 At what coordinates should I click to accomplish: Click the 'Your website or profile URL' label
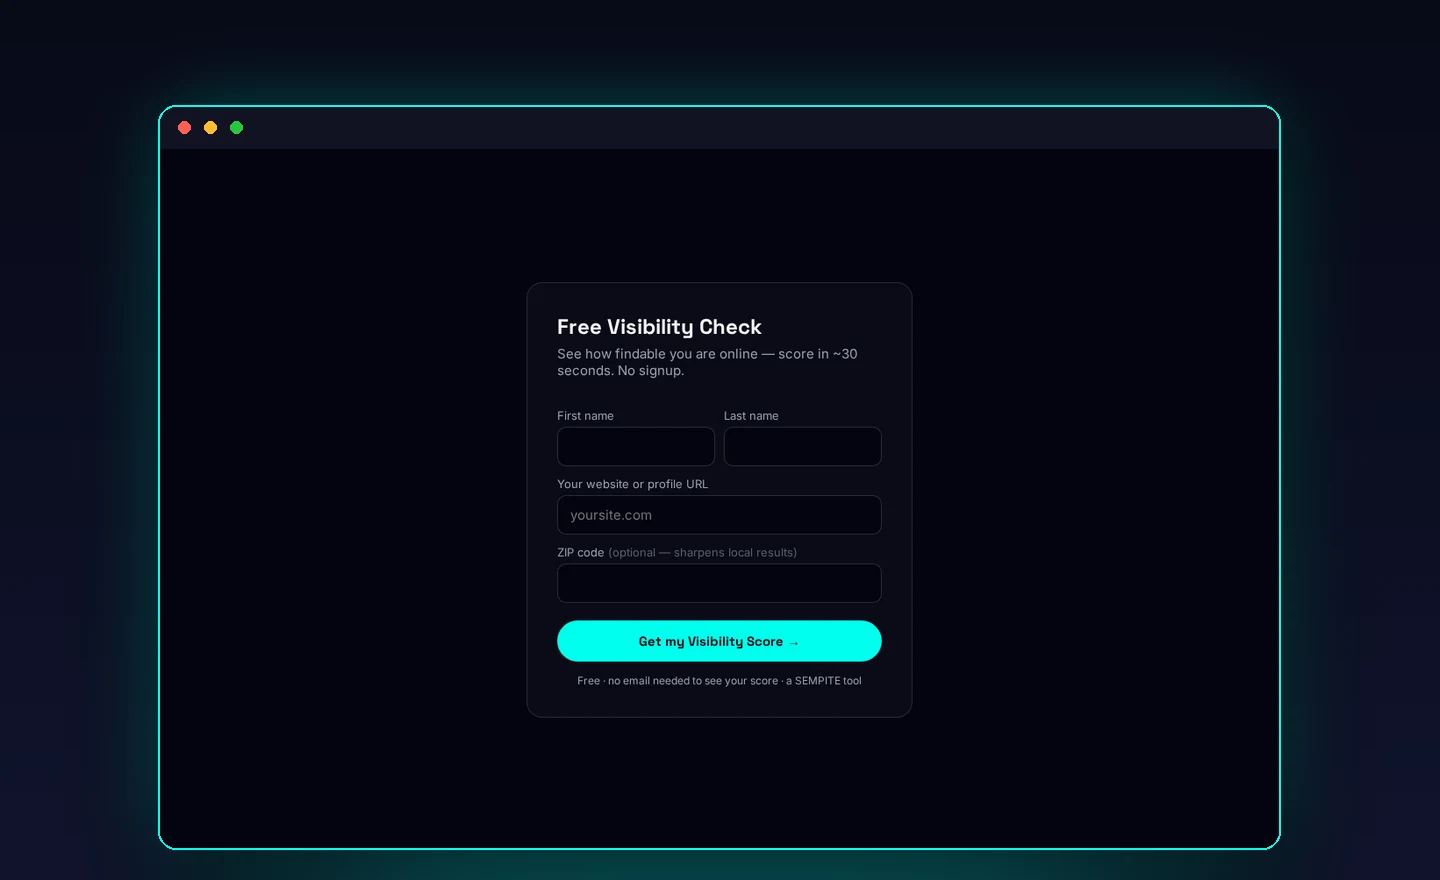coord(632,484)
